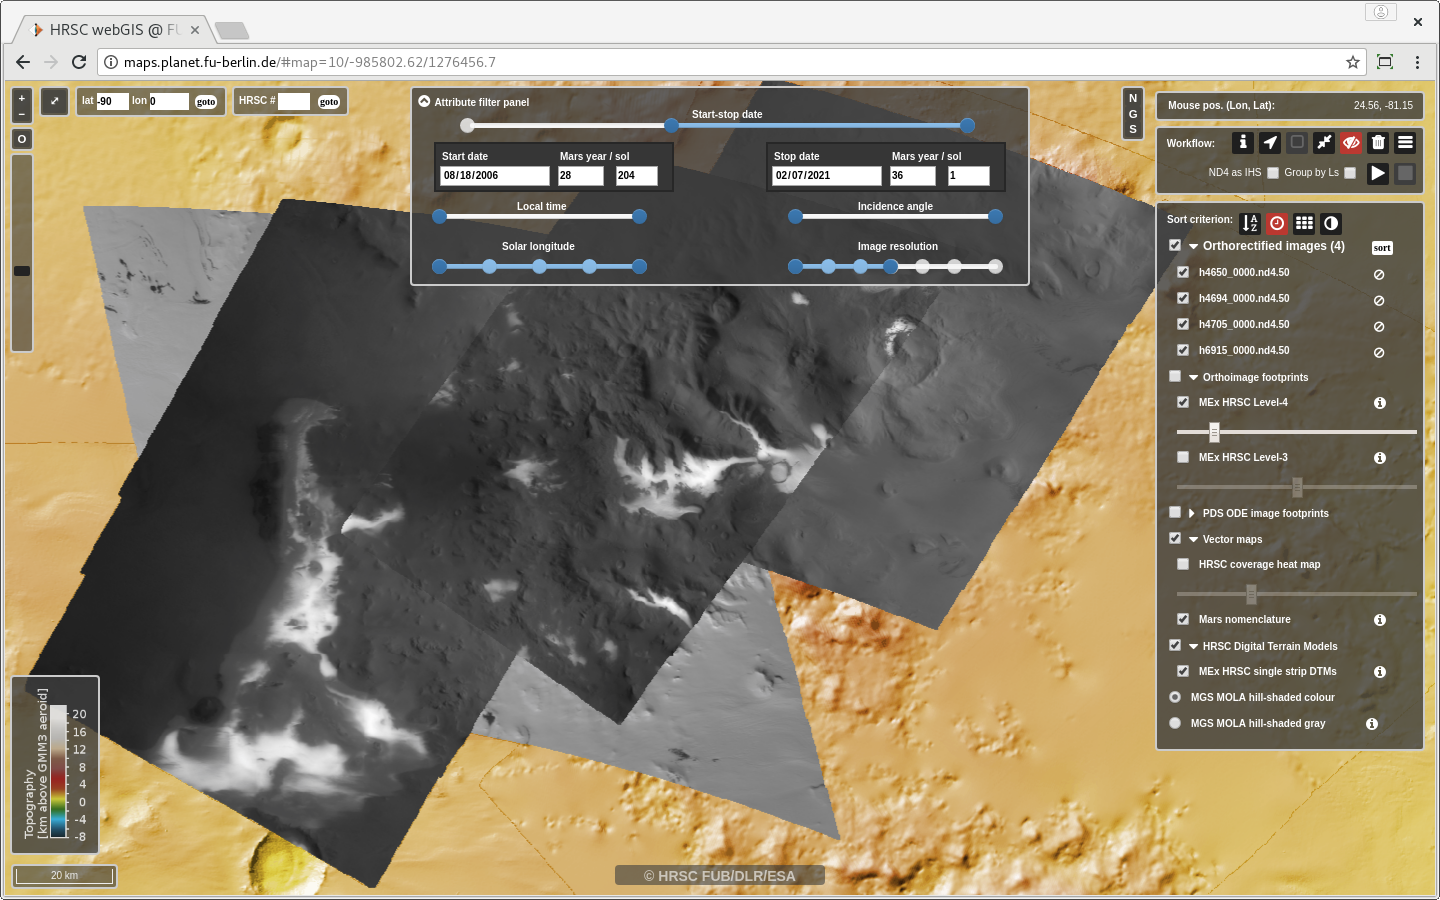Enable the MEx HRSC Level-3 checkbox
This screenshot has width=1440, height=900.
1183,457
